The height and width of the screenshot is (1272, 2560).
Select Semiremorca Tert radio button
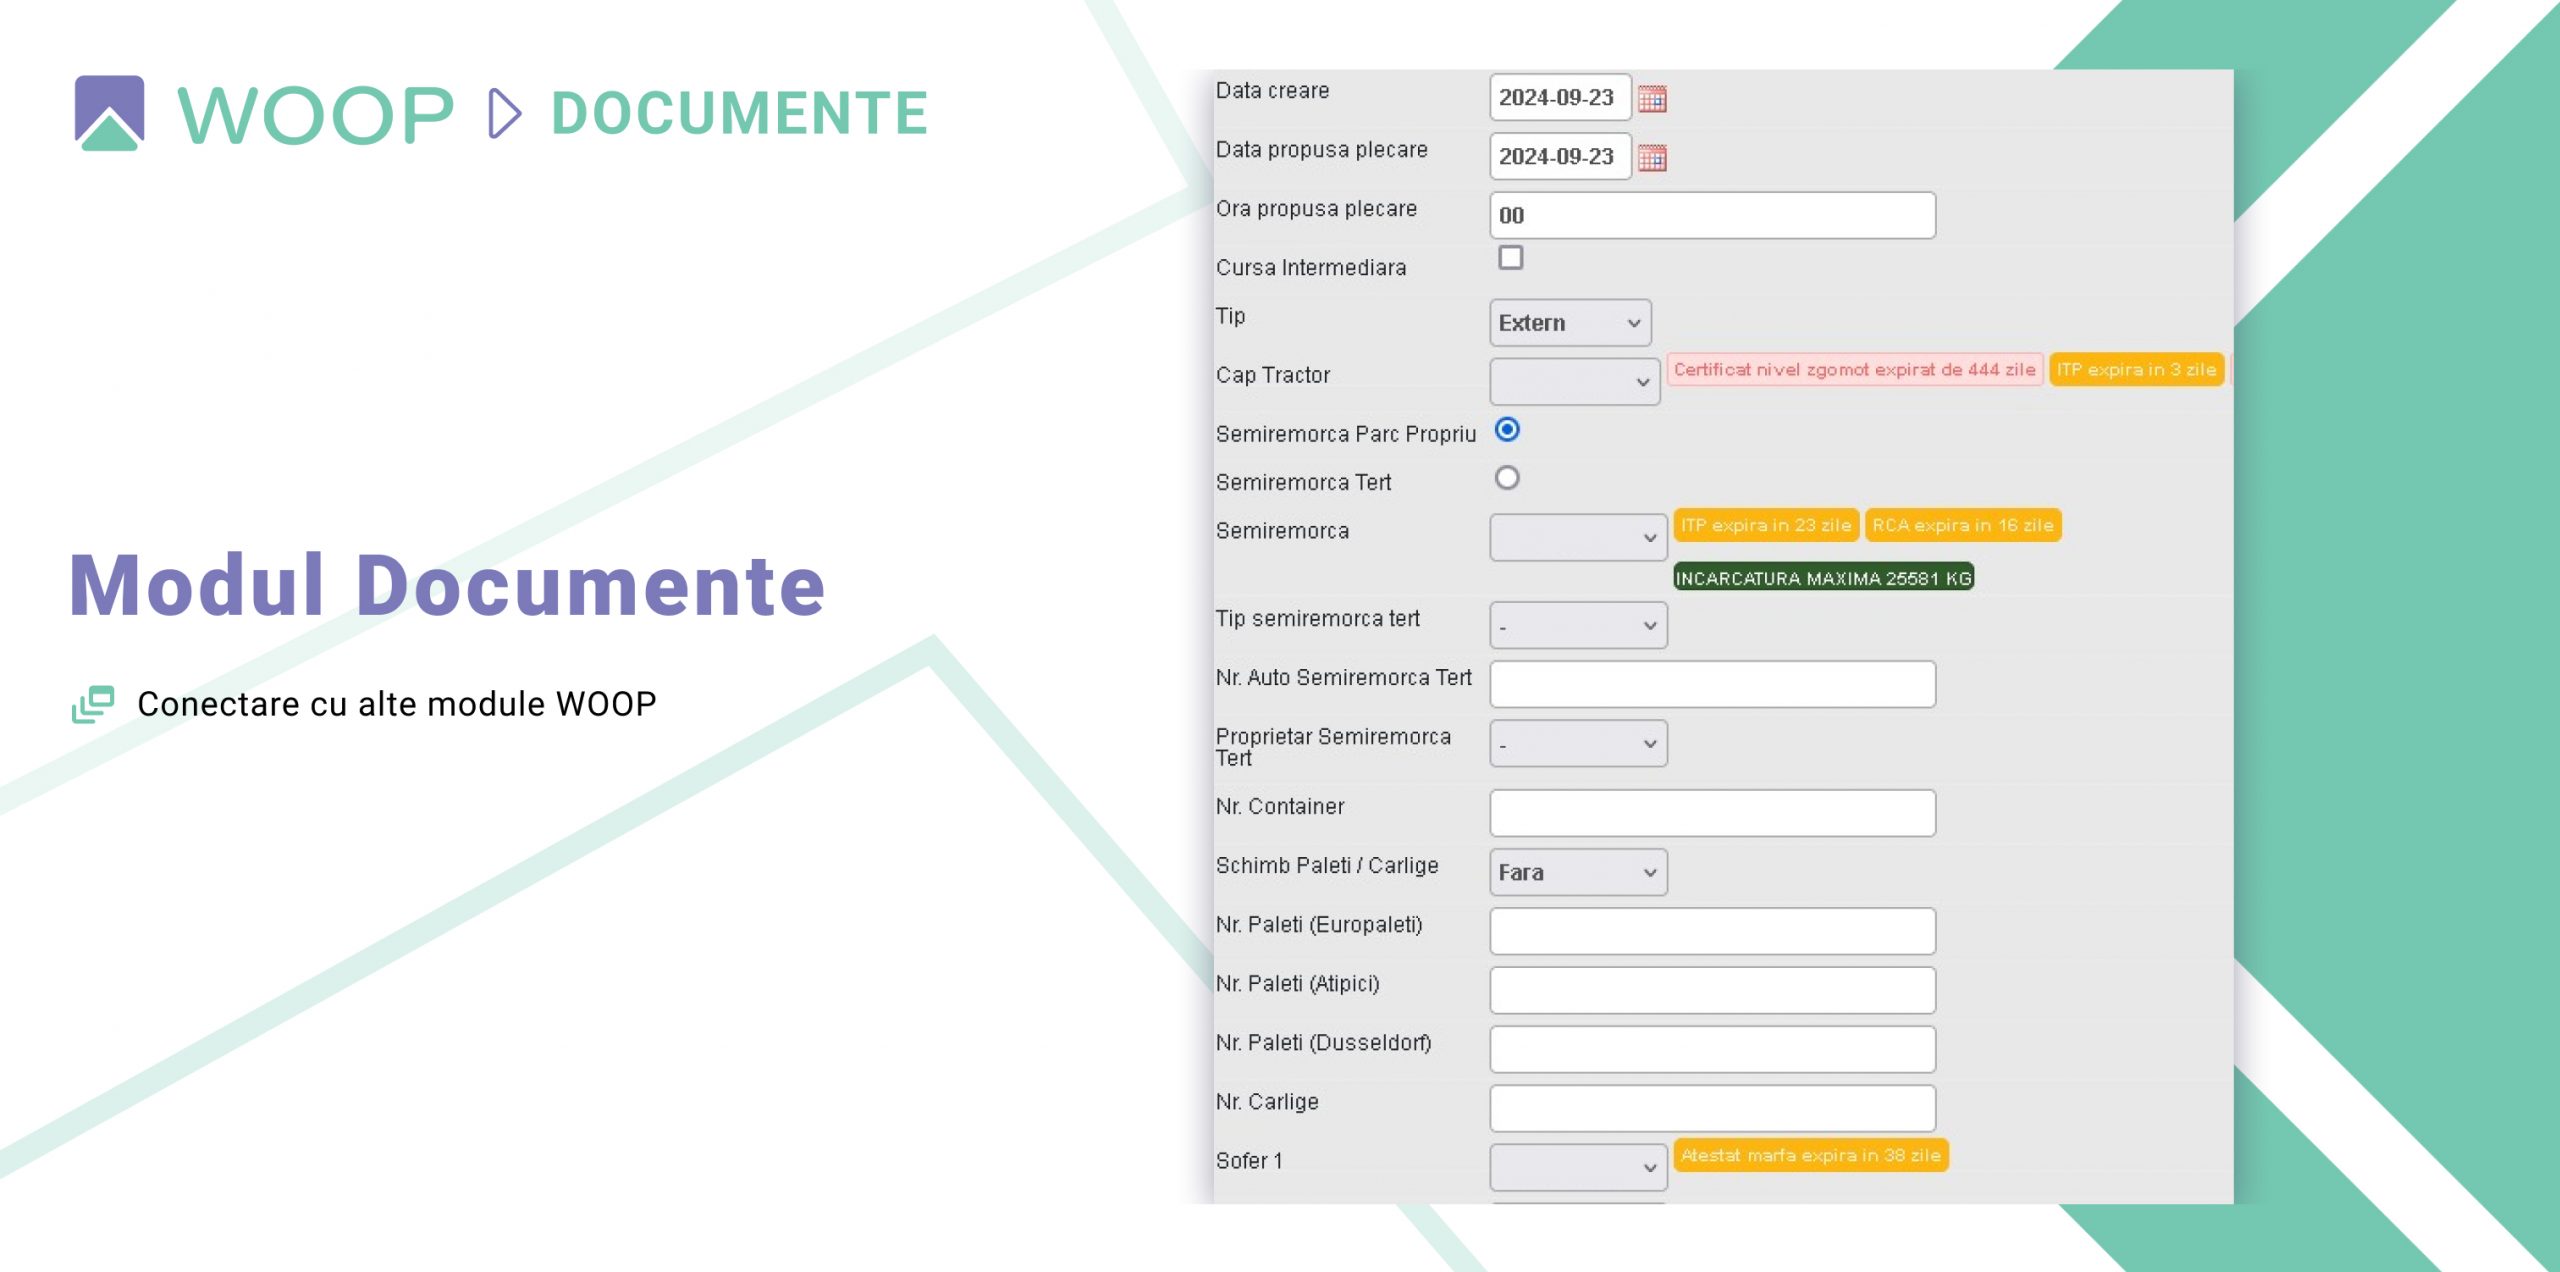pos(1507,478)
